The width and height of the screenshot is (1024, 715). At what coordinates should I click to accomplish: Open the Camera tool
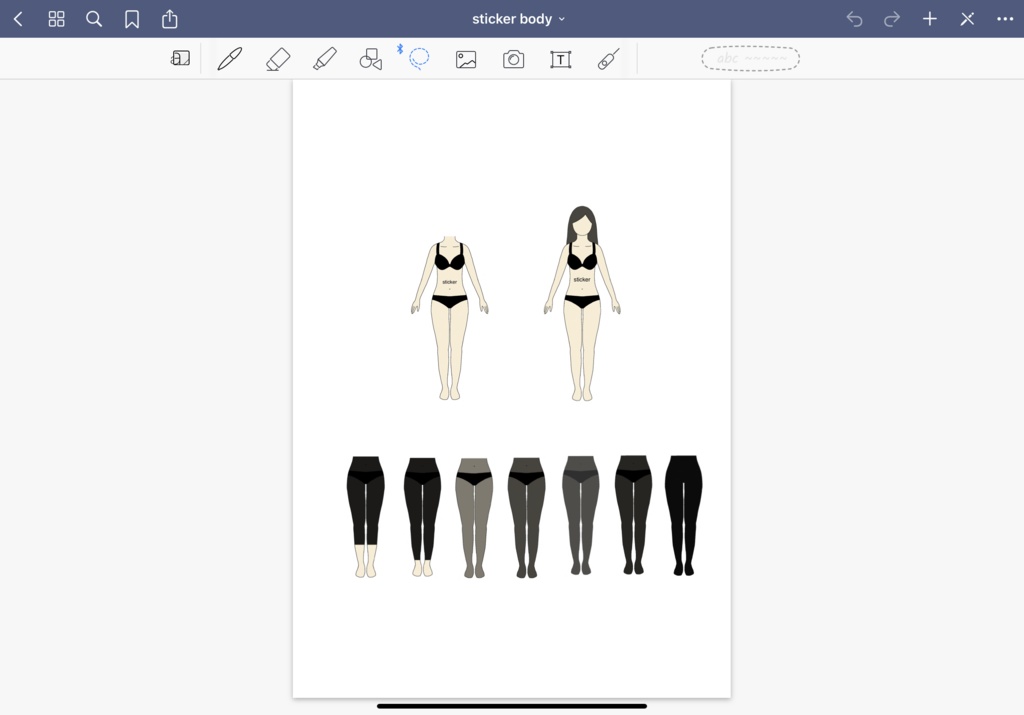[x=513, y=59]
